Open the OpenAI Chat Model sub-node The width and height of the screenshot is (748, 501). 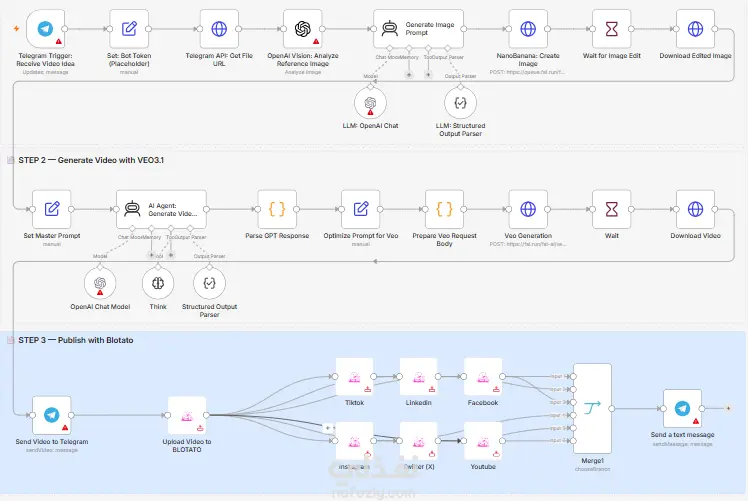[x=100, y=283]
